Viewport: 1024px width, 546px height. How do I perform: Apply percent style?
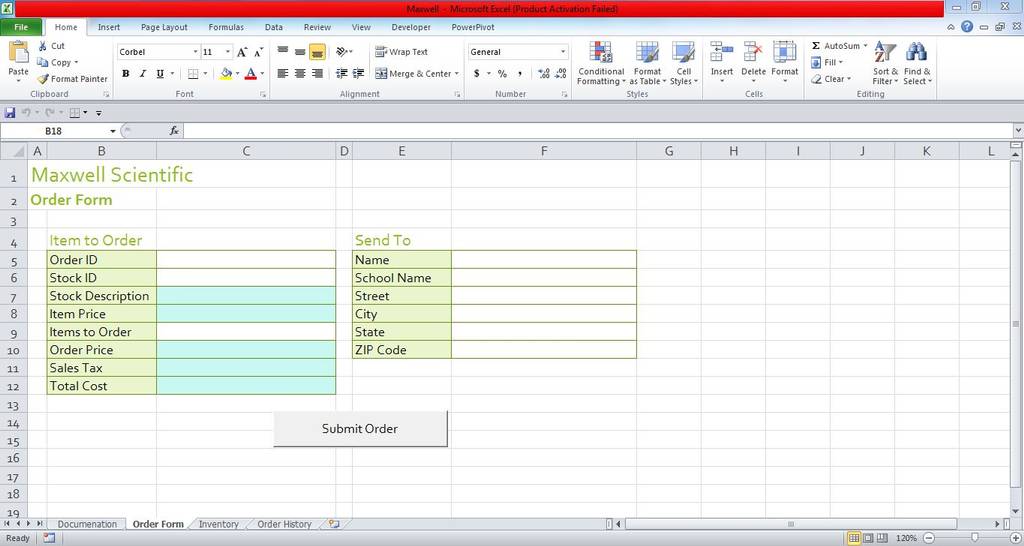coord(502,73)
